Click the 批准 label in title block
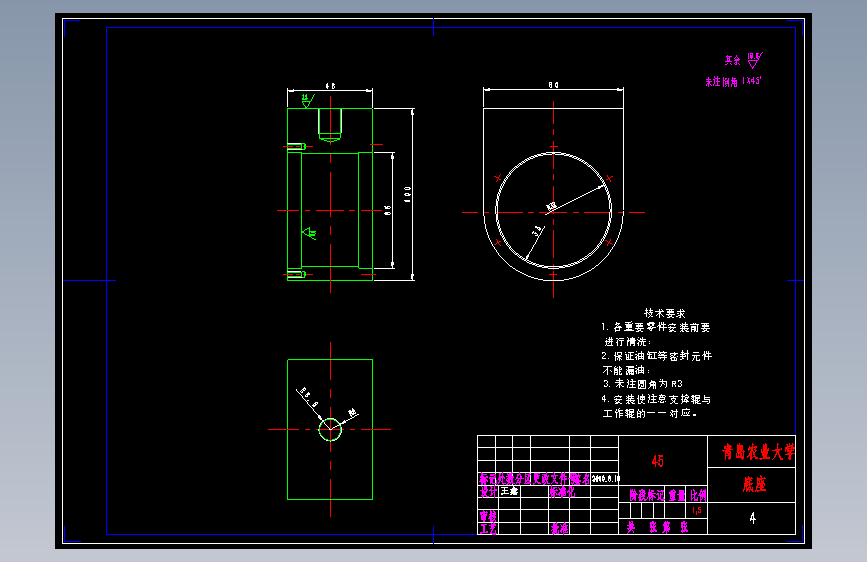The height and width of the screenshot is (562, 867). (559, 529)
